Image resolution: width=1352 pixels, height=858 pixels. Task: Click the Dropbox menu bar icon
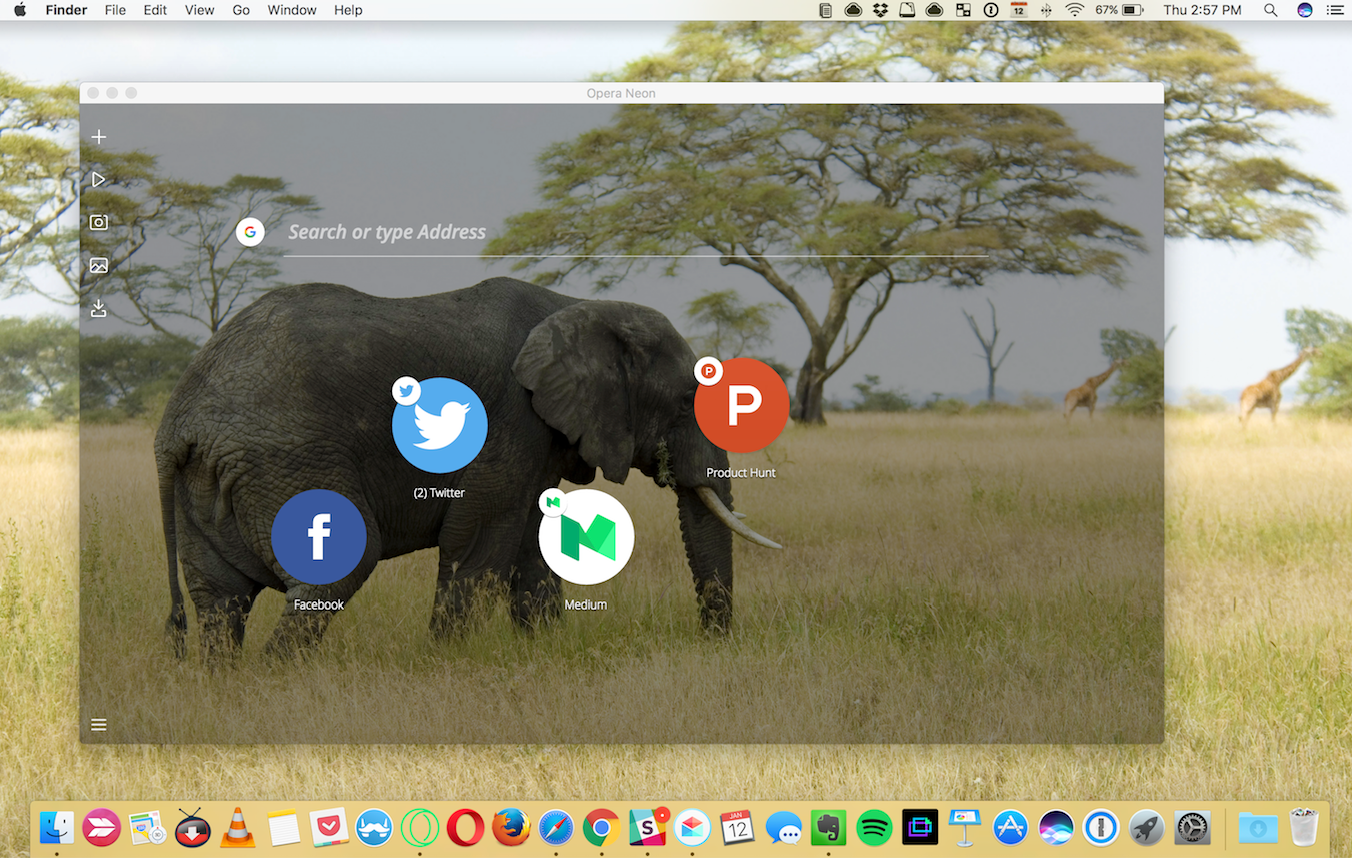click(x=881, y=10)
